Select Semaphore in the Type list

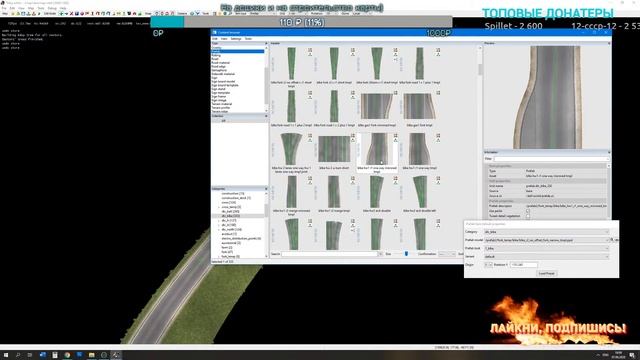coord(219,70)
